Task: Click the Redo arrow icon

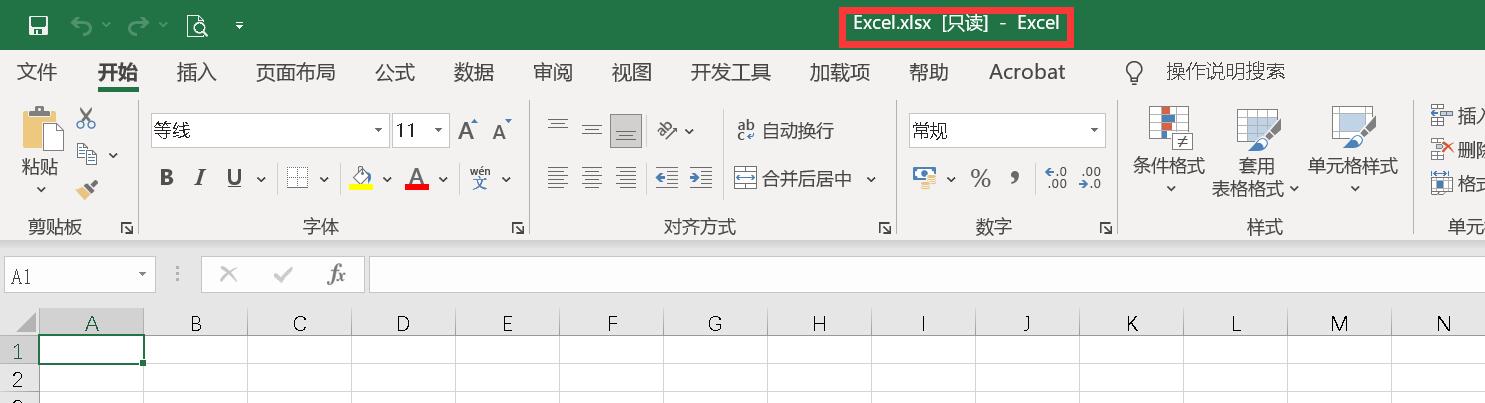Action: (x=138, y=25)
